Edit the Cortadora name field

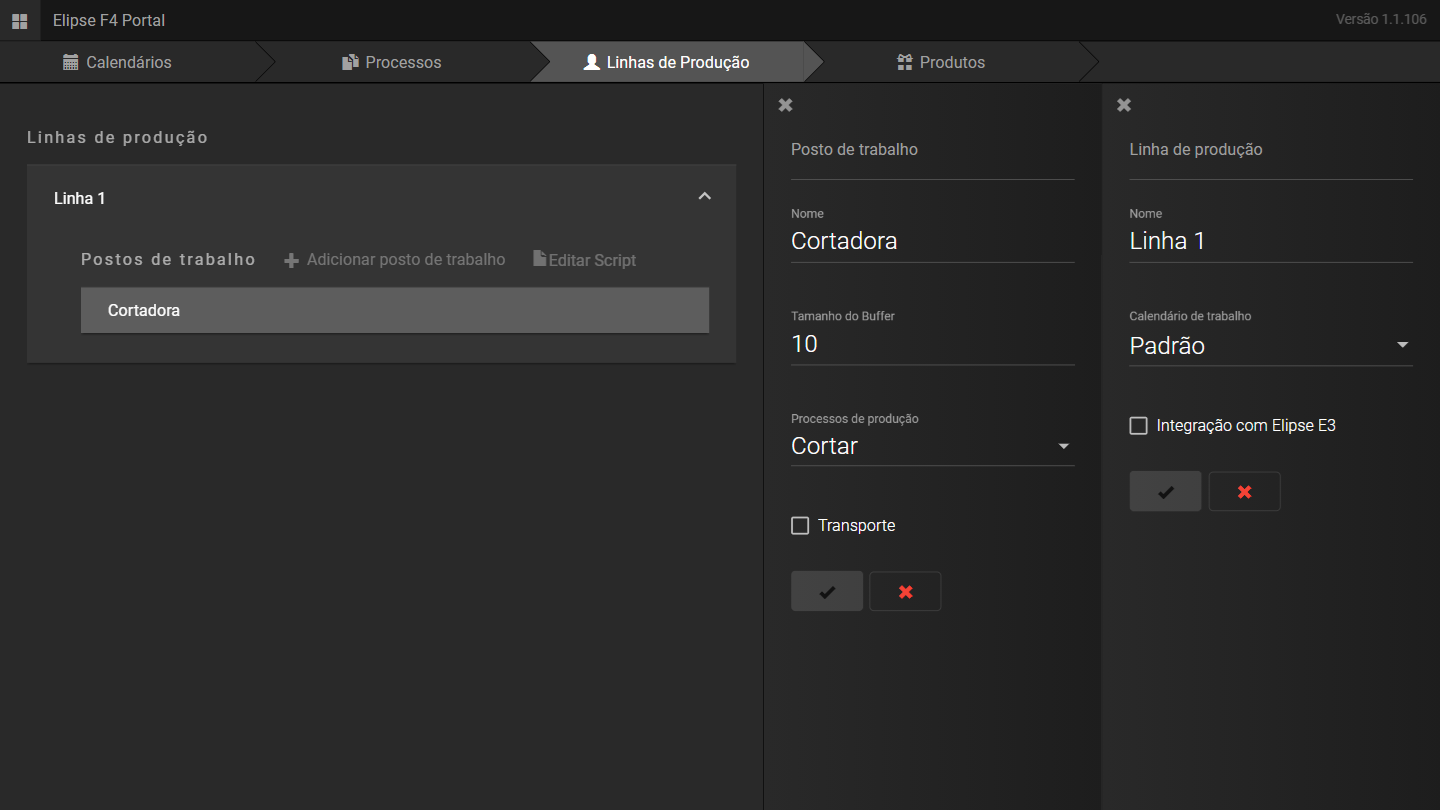[932, 241]
